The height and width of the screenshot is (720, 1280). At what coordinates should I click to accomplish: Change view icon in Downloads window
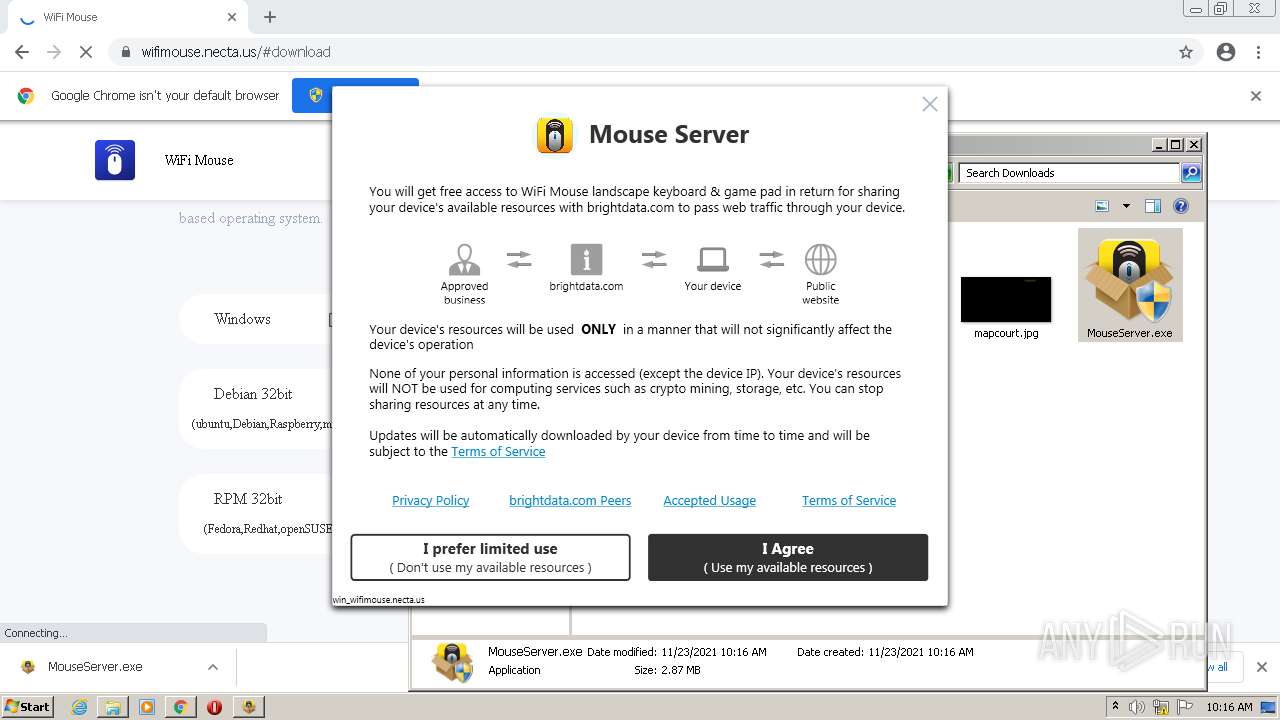pyautogui.click(x=1102, y=206)
